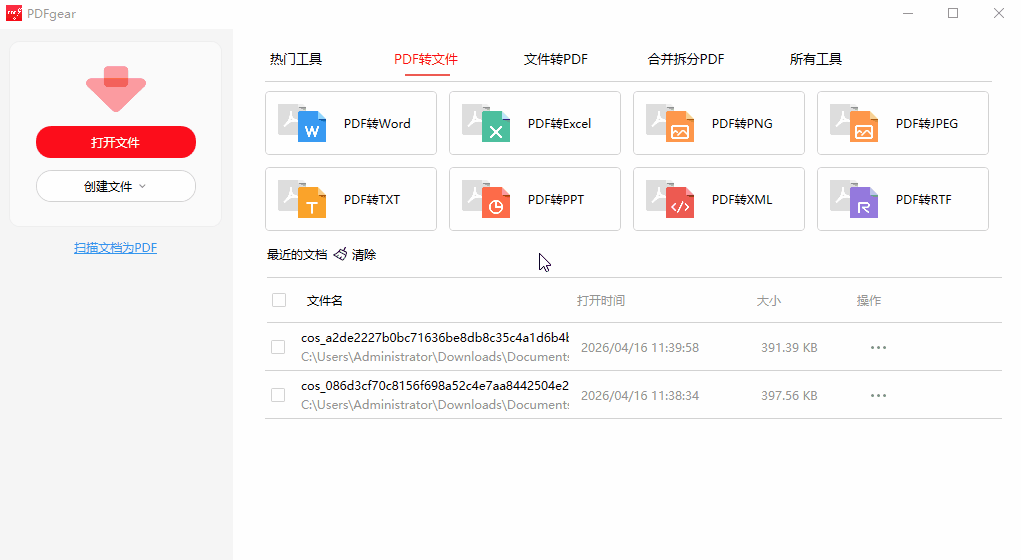Click the broom icon beside 清除
Image resolution: width=1021 pixels, height=560 pixels.
(x=341, y=254)
